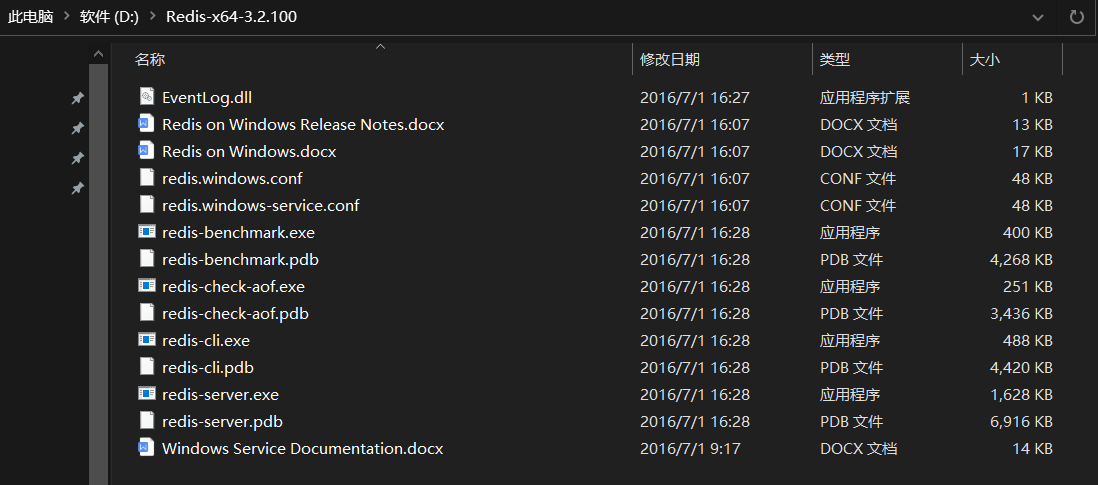The width and height of the screenshot is (1098, 485).
Task: Click the redis-server.exe application icon
Action: point(147,394)
